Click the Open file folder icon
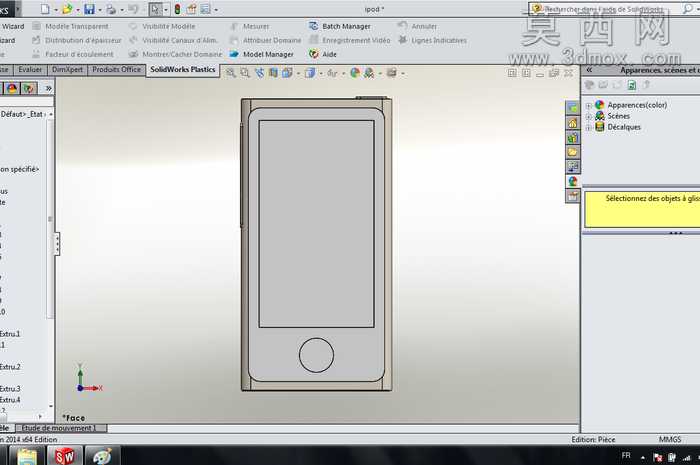Image resolution: width=700 pixels, height=465 pixels. coord(67,9)
